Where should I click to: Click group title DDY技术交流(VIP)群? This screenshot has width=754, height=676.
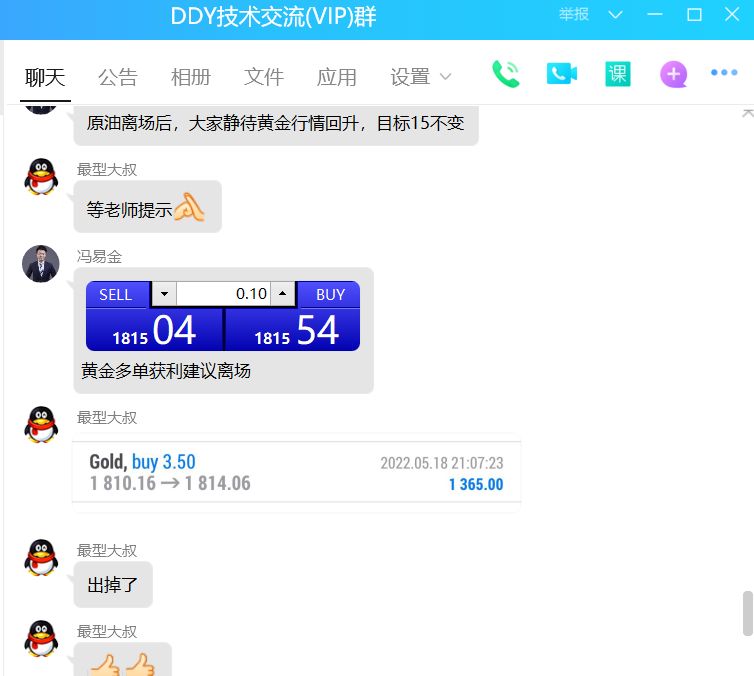[274, 17]
